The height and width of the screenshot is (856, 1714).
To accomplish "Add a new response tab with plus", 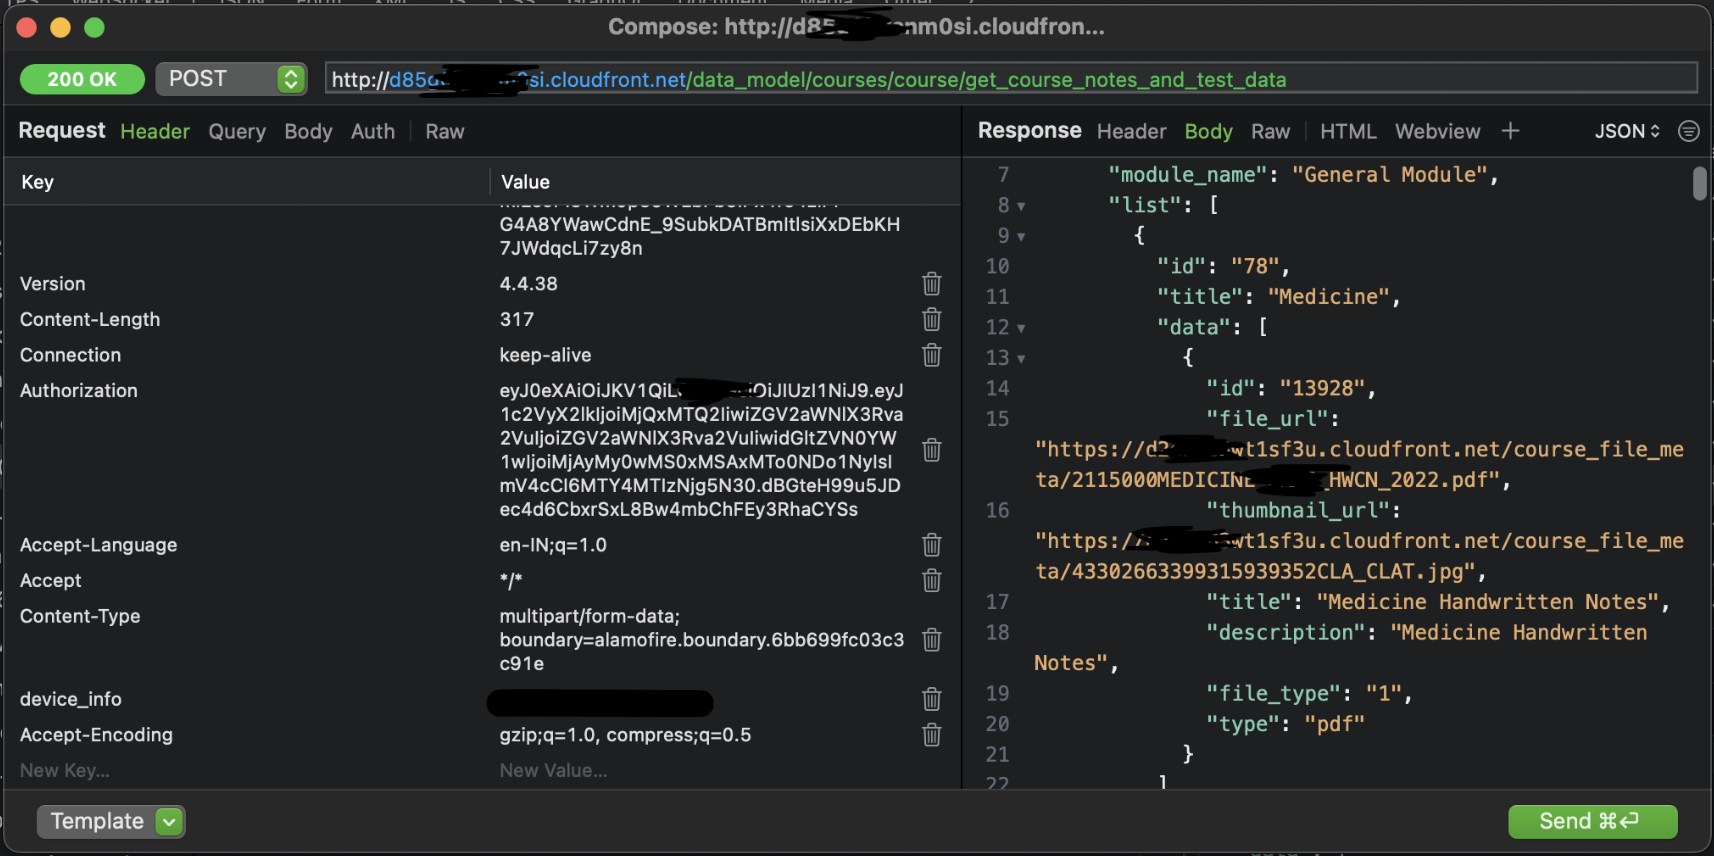I will coord(1510,131).
